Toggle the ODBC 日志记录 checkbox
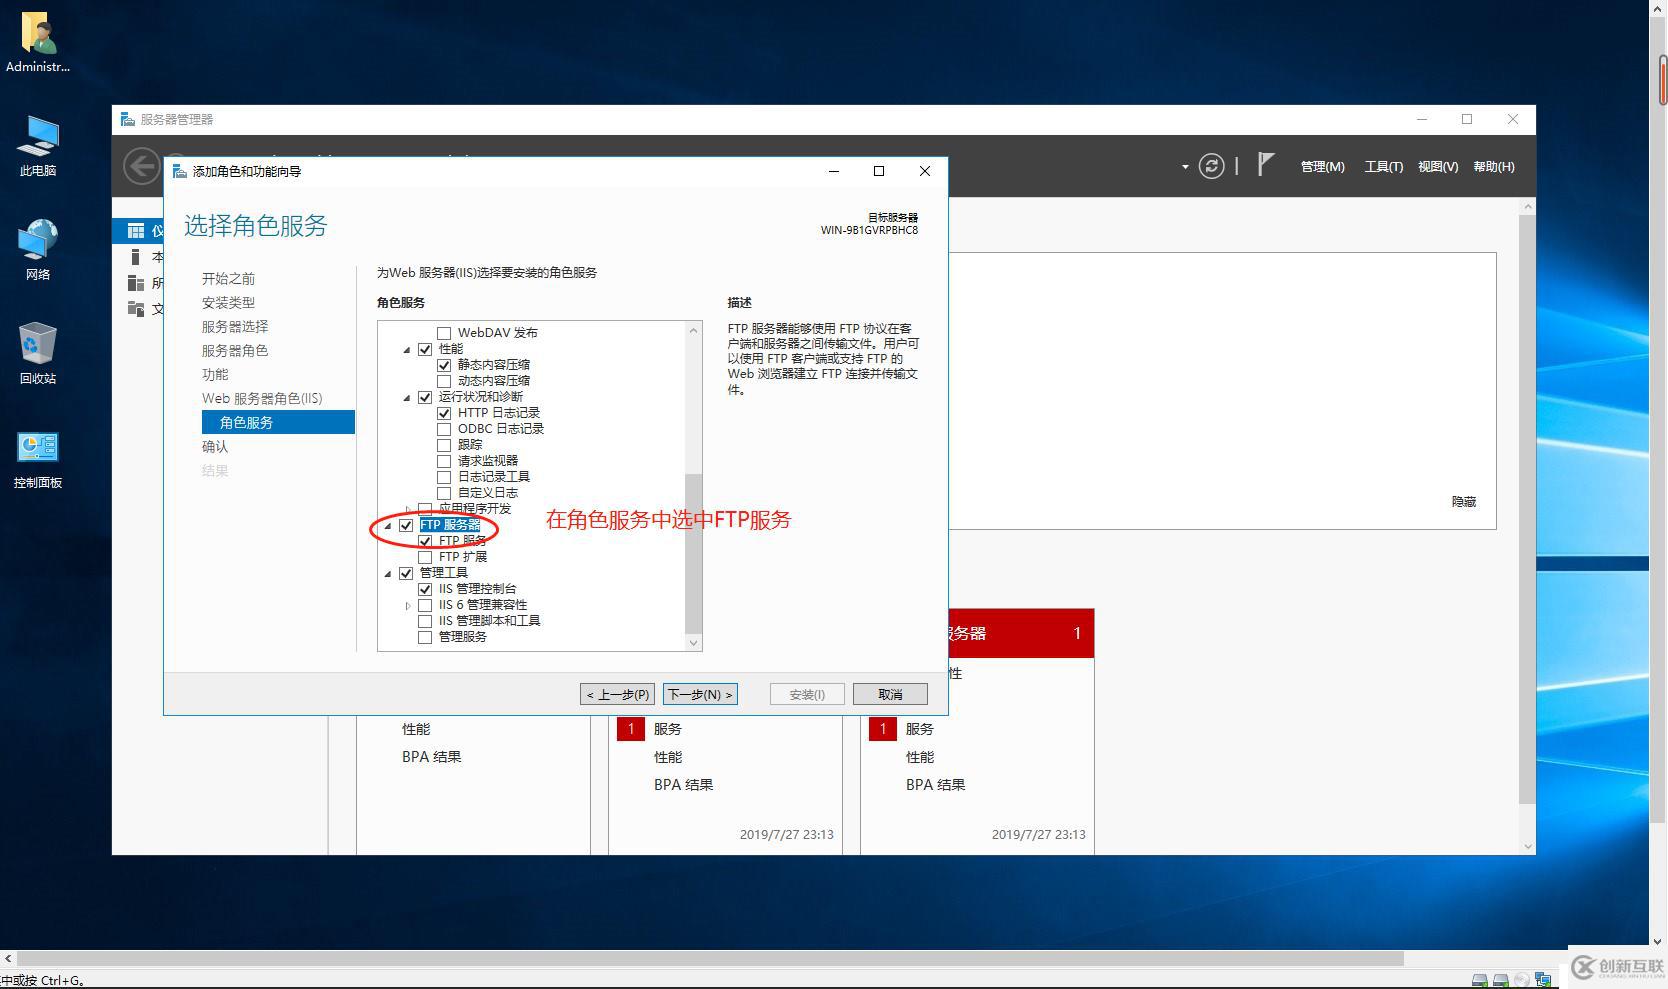The width and height of the screenshot is (1668, 989). point(444,429)
